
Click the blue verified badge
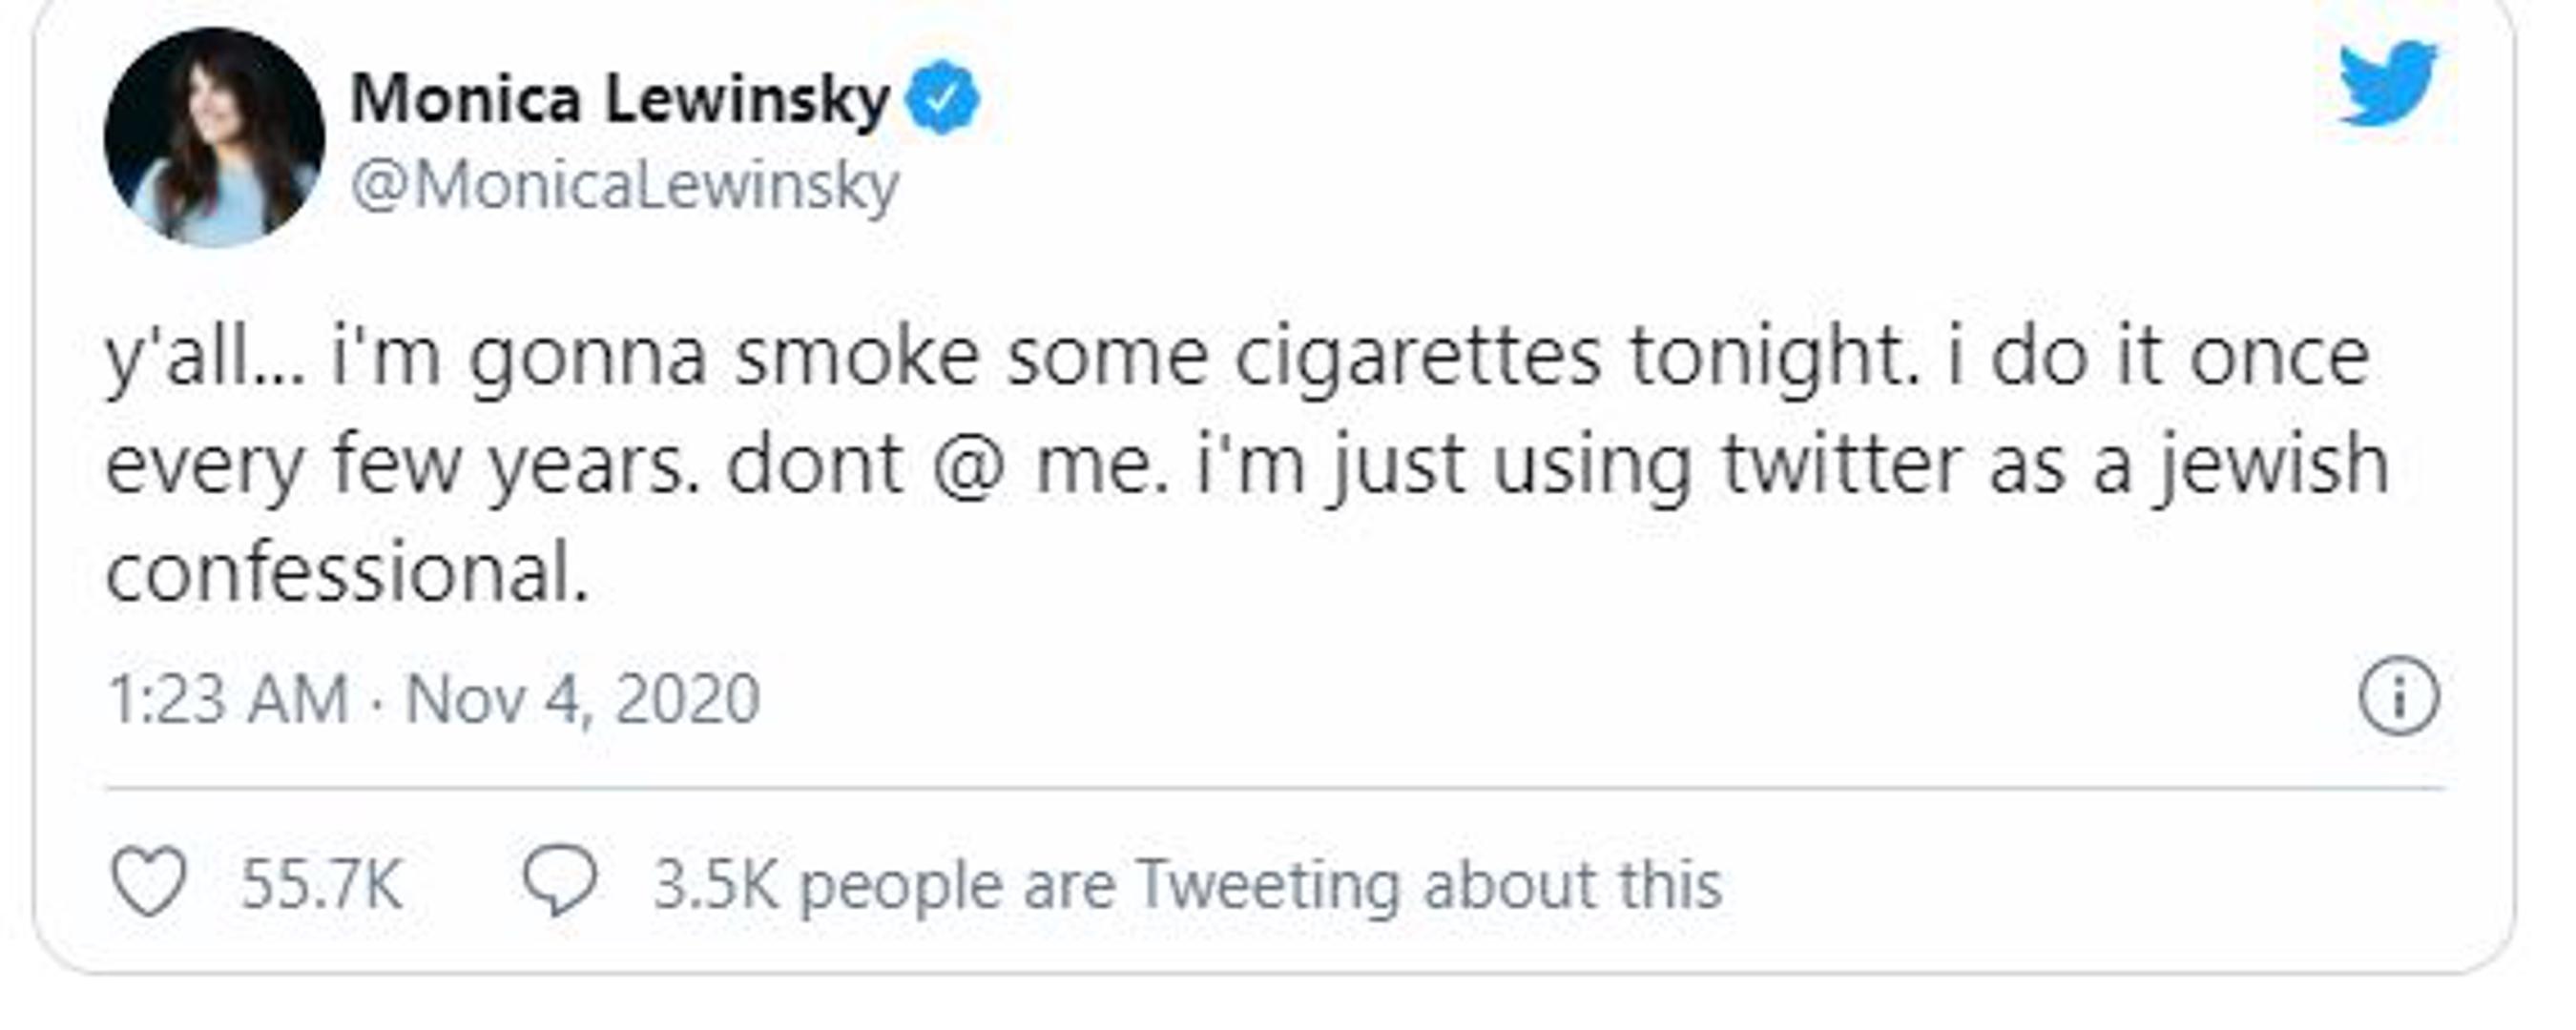point(942,98)
